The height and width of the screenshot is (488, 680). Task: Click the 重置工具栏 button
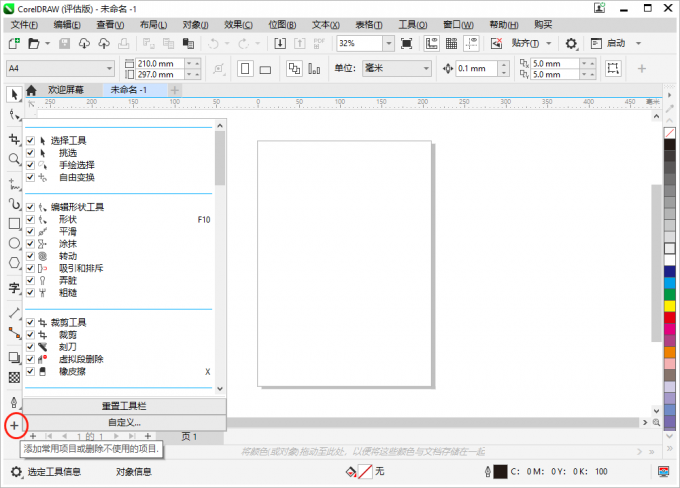[124, 406]
